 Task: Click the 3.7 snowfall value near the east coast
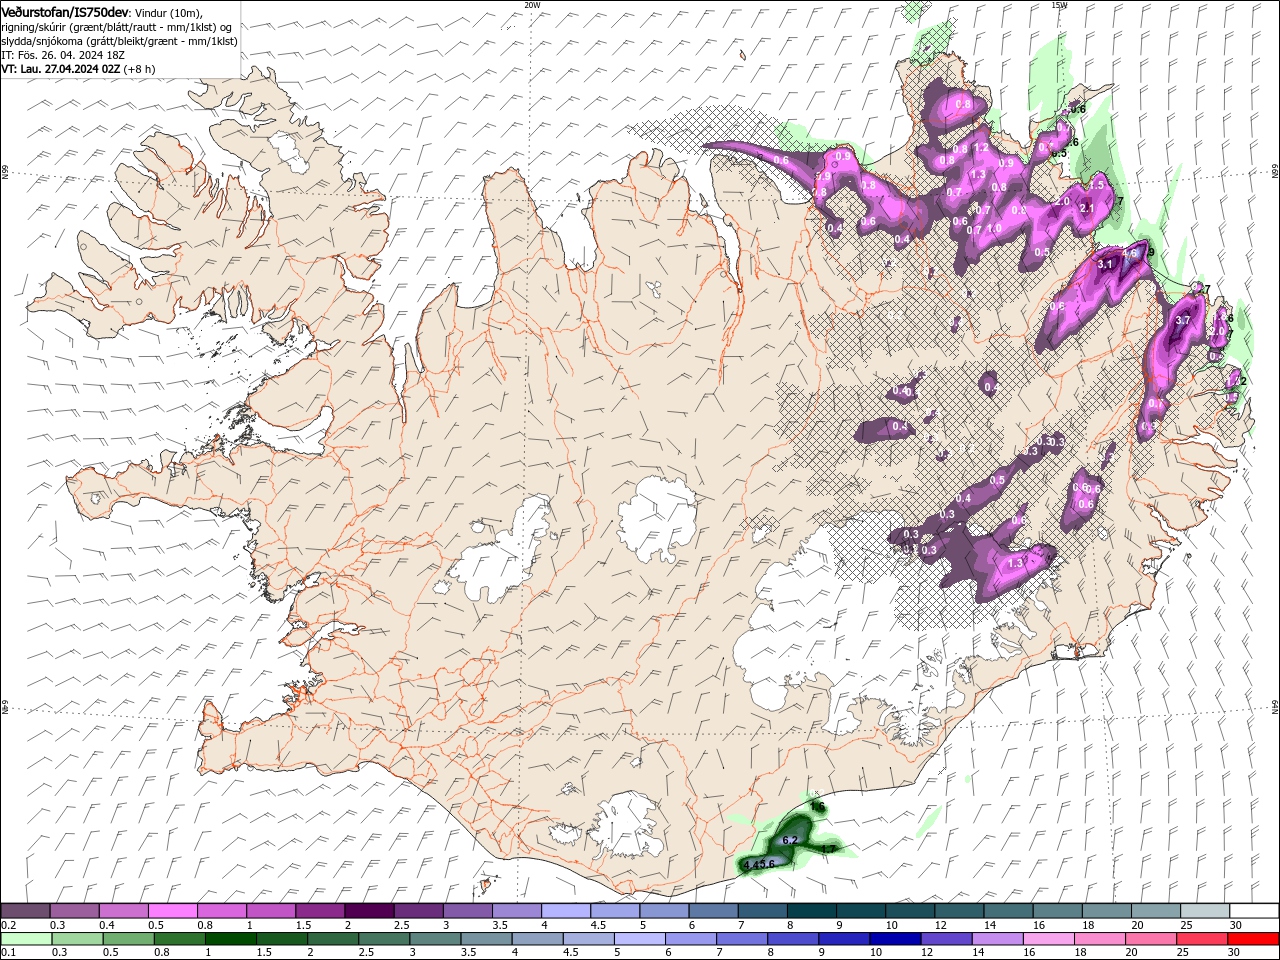pos(1183,320)
